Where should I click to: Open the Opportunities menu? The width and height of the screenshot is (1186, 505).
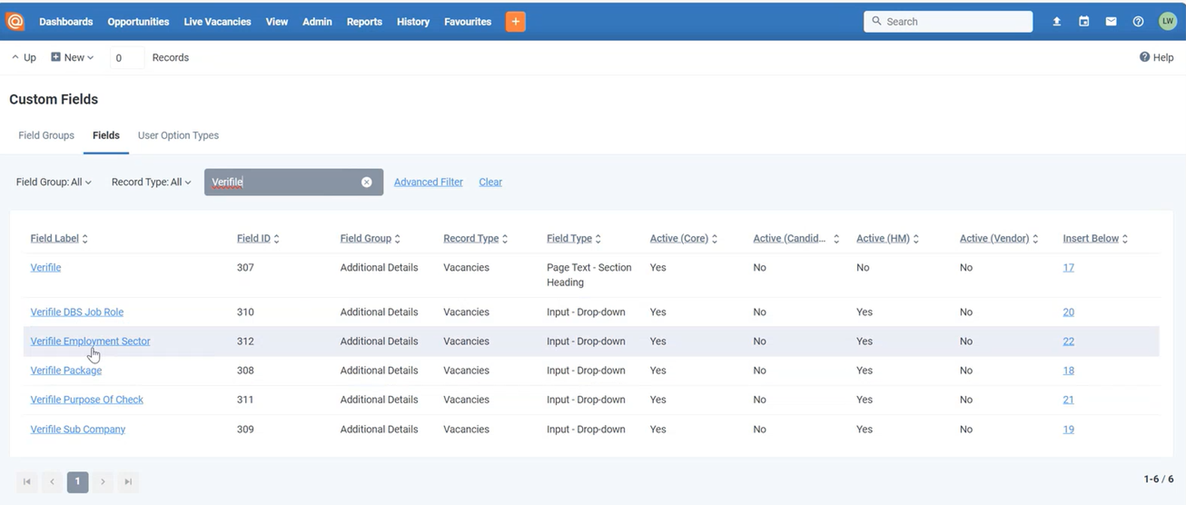(138, 22)
